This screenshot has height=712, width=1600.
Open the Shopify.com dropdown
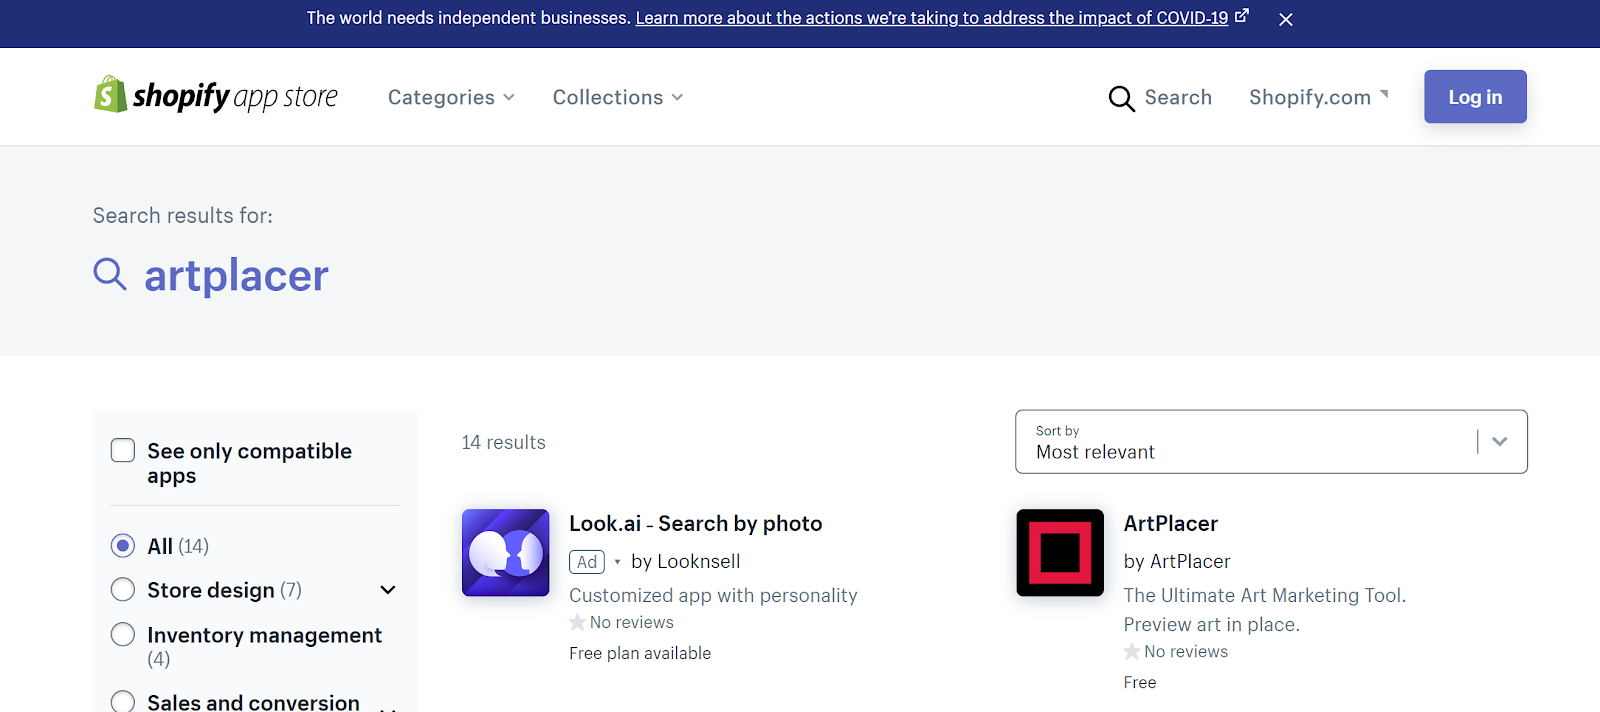click(1319, 97)
